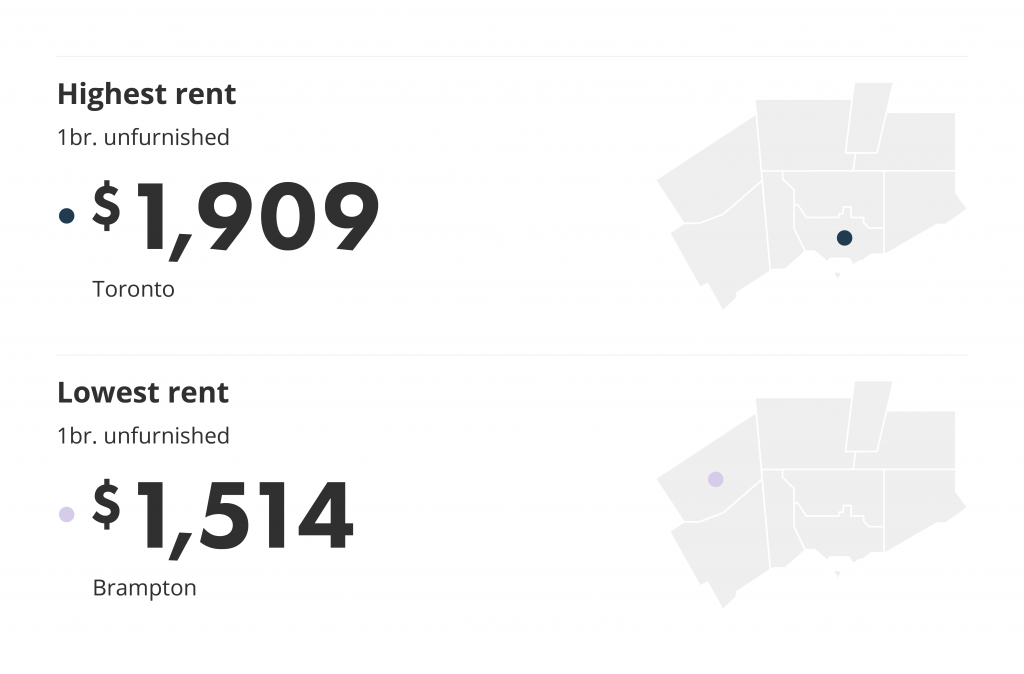This screenshot has width=1024, height=674.
Task: Select the Highest rent heading
Action: [x=146, y=95]
